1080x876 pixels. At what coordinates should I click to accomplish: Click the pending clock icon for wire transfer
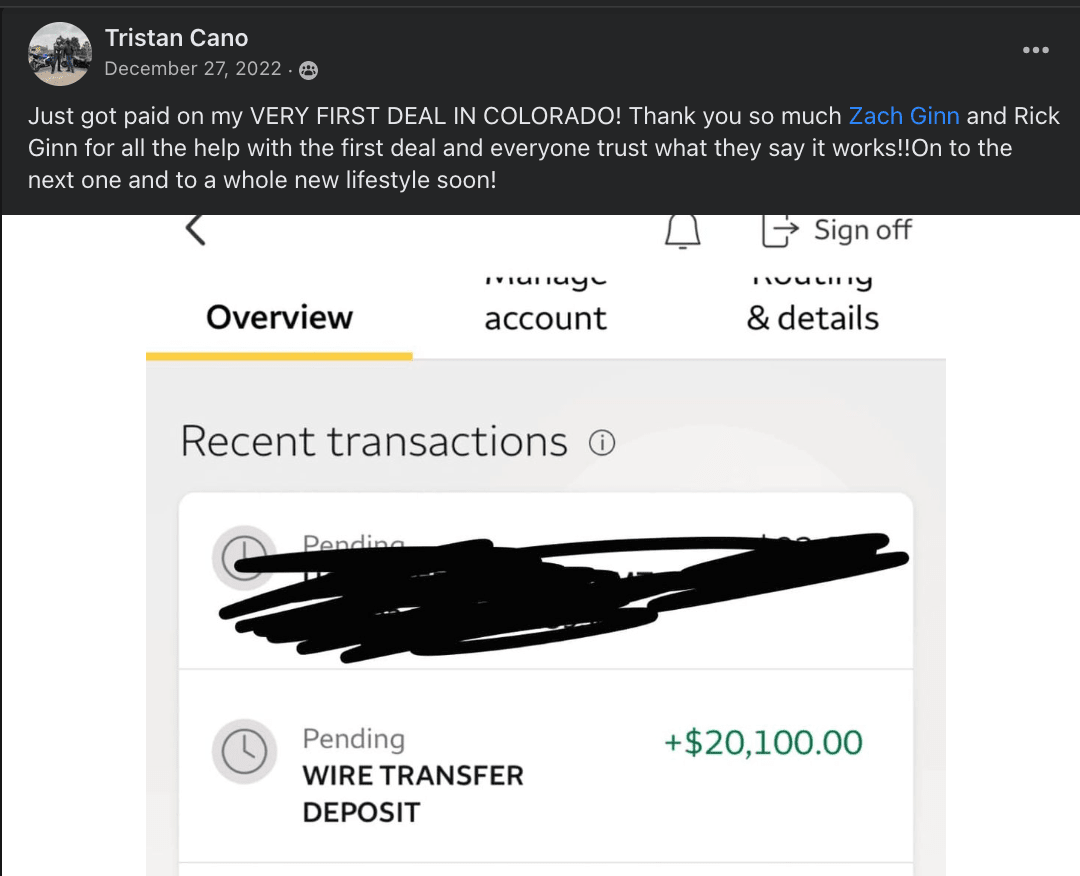pyautogui.click(x=244, y=752)
